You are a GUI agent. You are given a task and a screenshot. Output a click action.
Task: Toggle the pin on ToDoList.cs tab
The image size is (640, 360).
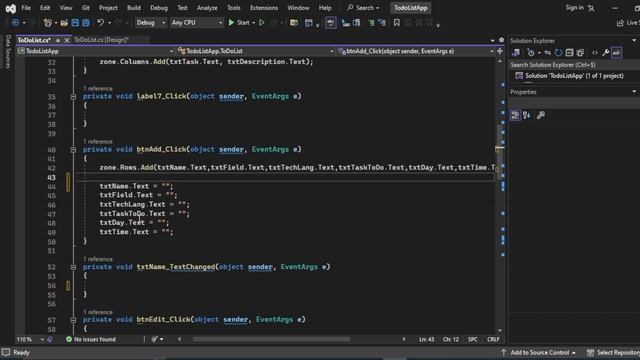click(x=58, y=40)
